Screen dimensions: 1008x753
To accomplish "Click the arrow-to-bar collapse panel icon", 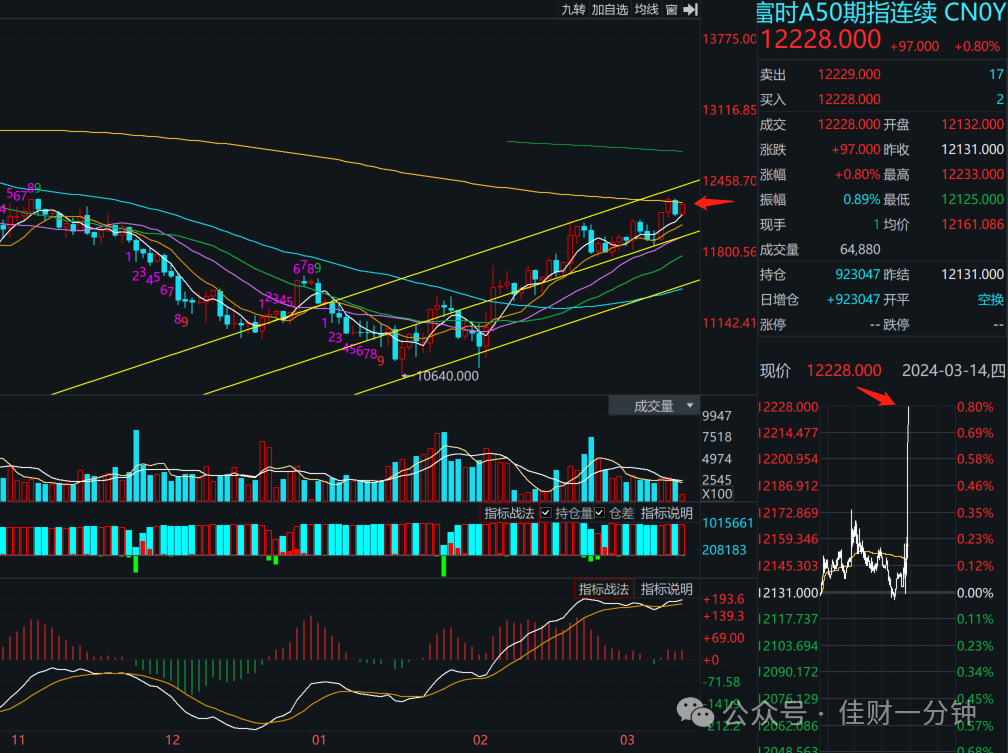I will pyautogui.click(x=690, y=10).
